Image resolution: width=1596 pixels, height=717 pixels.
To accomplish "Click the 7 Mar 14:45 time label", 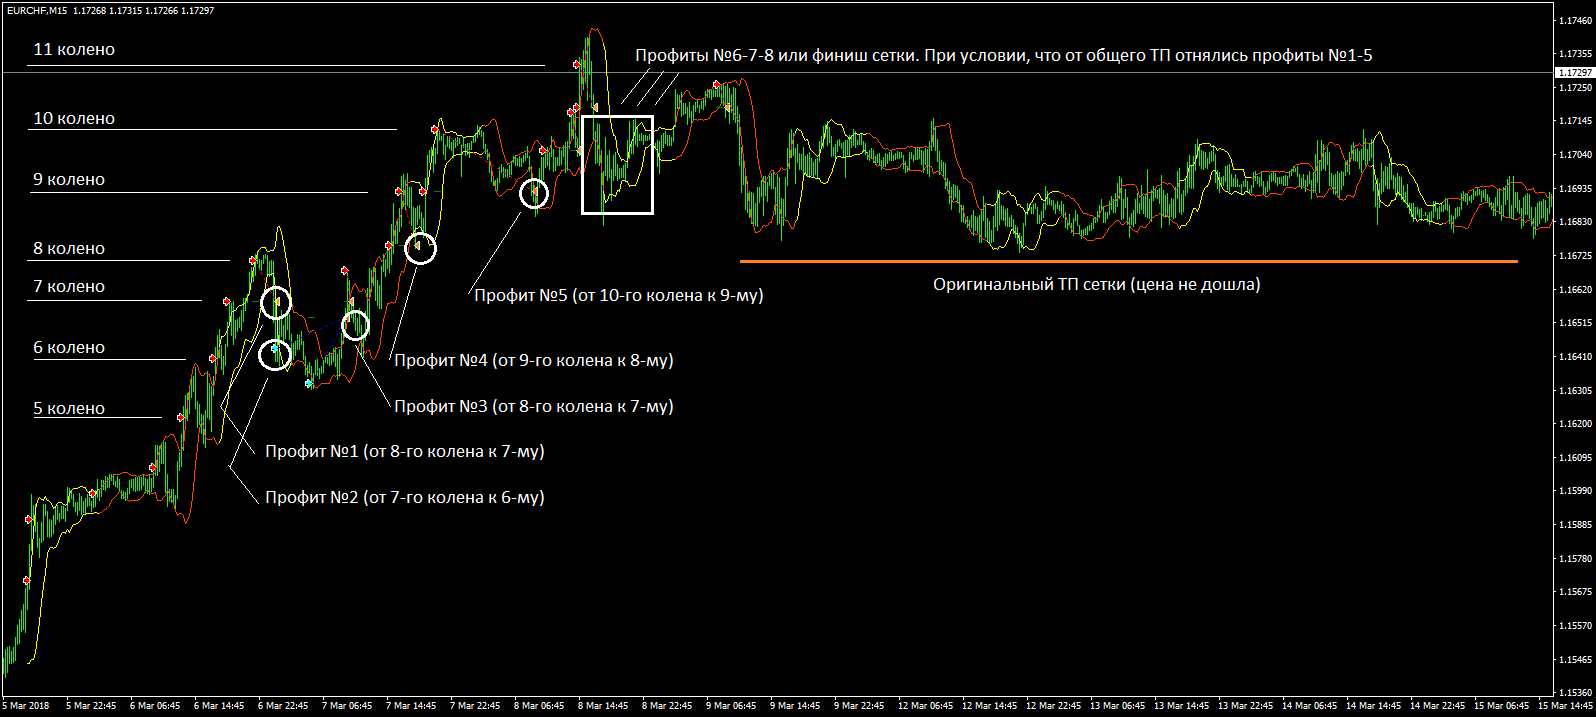I will 411,706.
